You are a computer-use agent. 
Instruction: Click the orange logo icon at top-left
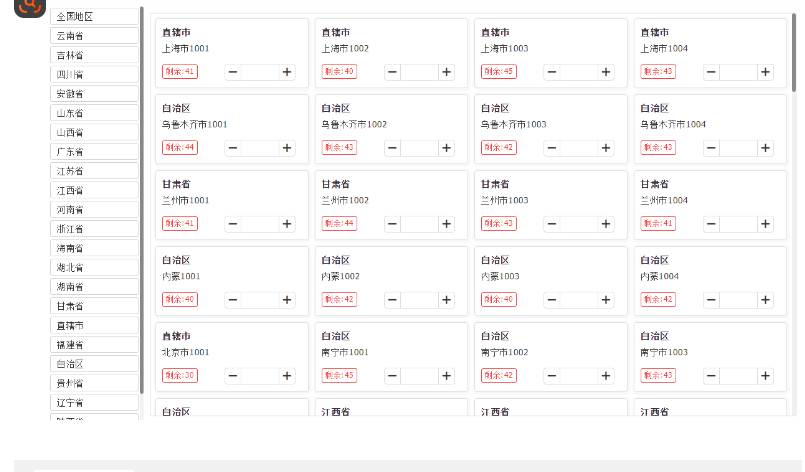tap(30, 6)
